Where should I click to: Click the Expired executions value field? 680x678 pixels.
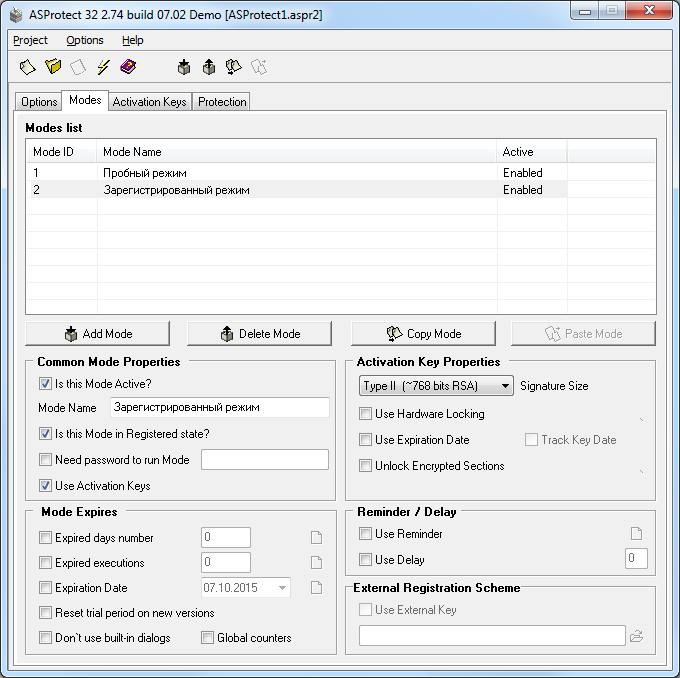pos(226,563)
